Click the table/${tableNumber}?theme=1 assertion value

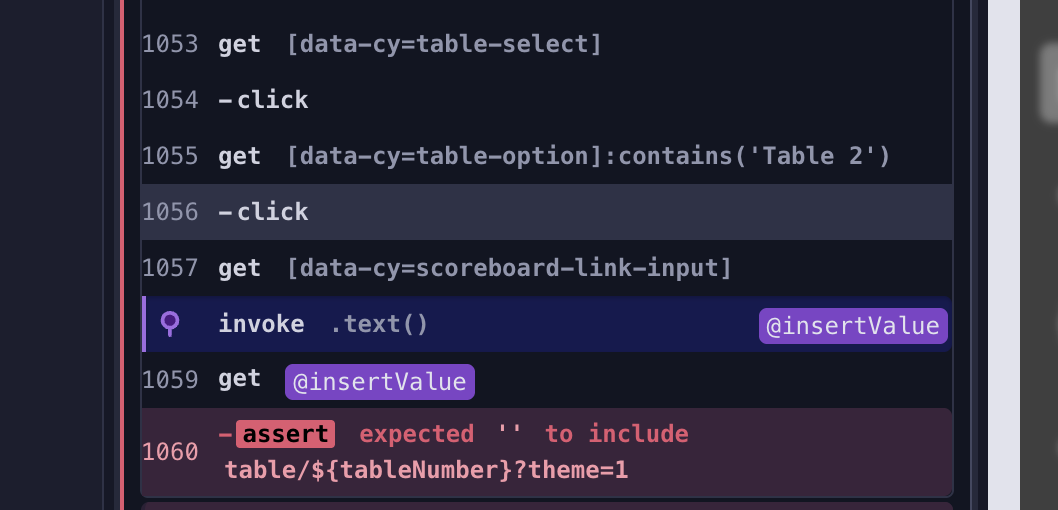[426, 470]
